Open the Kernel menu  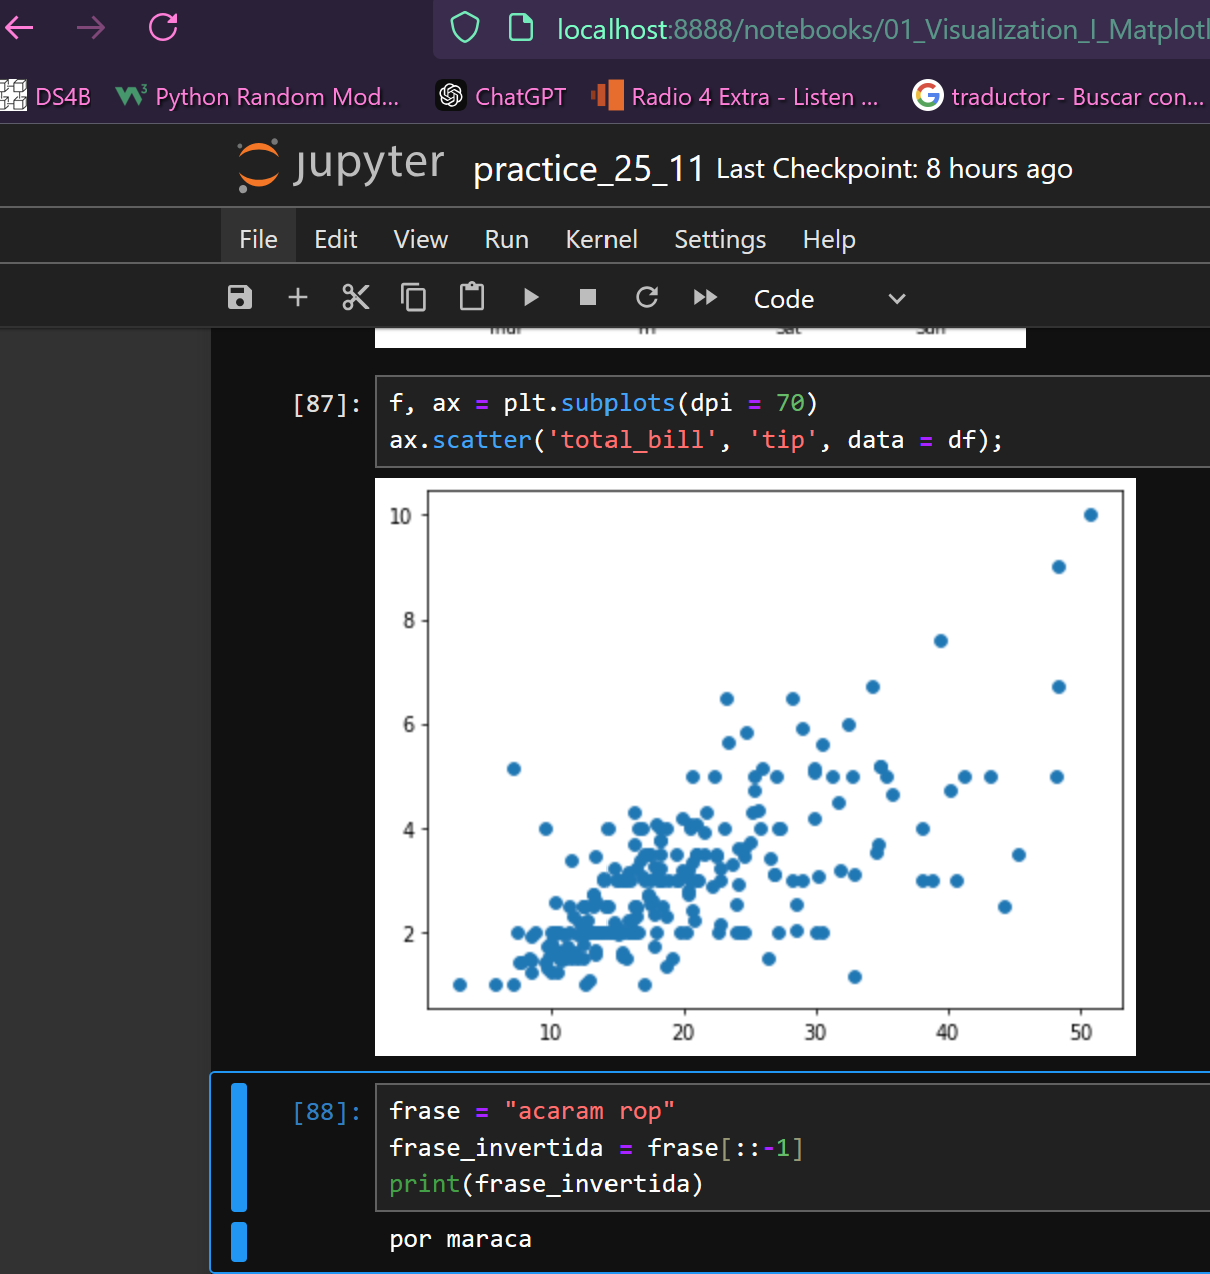point(601,239)
